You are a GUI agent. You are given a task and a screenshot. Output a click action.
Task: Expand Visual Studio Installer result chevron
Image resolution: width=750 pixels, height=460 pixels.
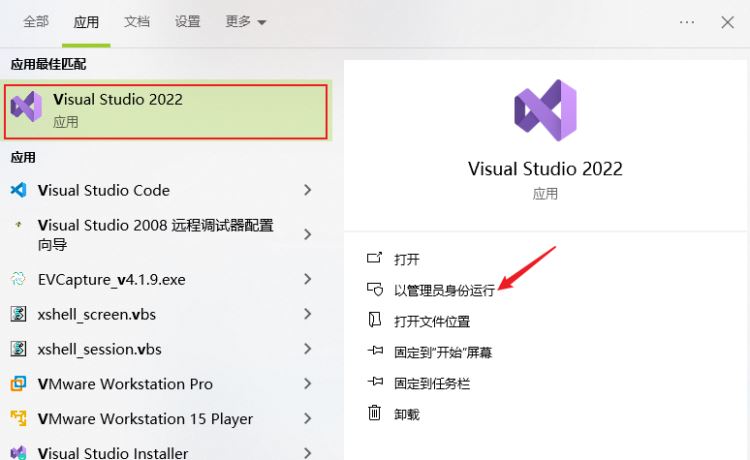[308, 452]
